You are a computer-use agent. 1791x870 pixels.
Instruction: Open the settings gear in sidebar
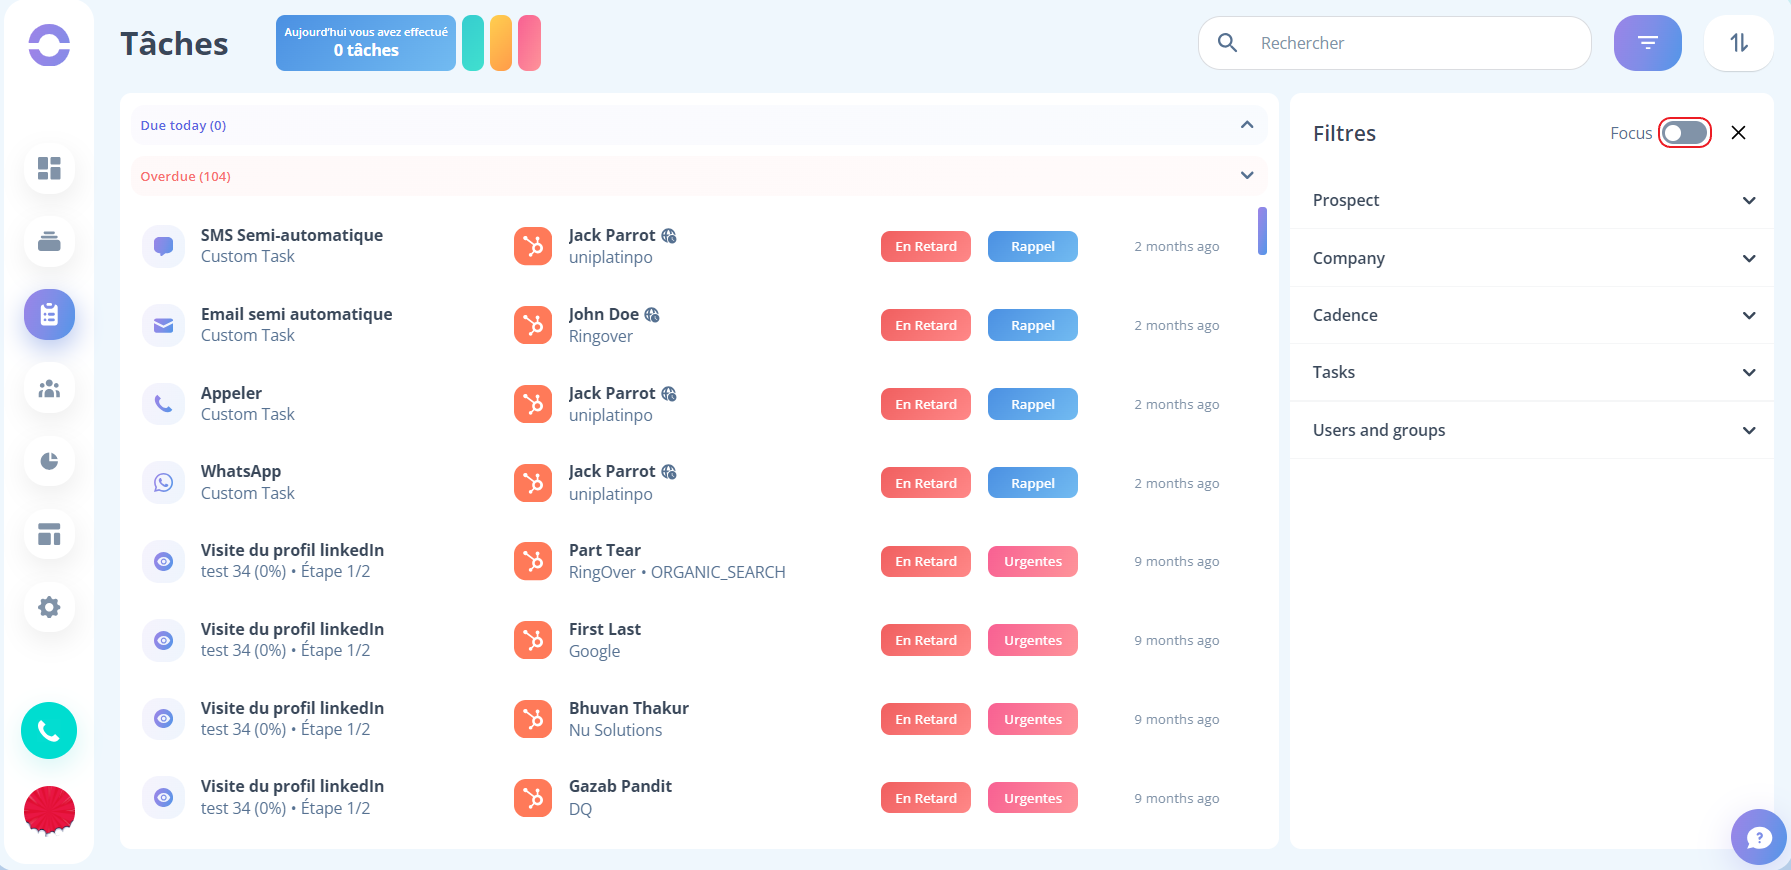49,607
